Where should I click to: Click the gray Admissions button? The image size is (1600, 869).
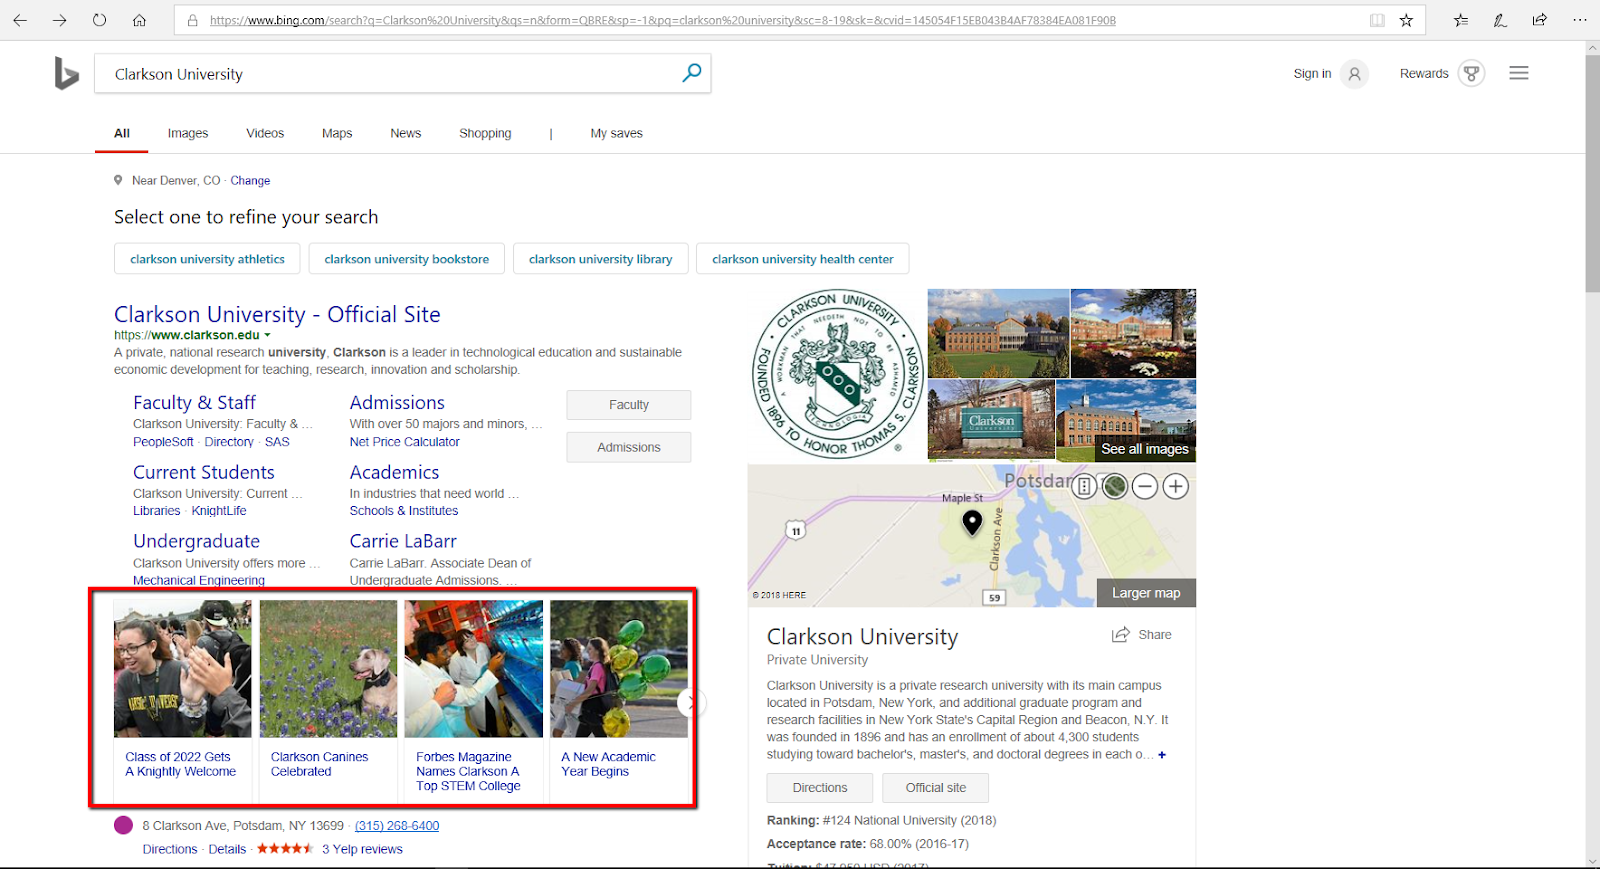pyautogui.click(x=629, y=447)
